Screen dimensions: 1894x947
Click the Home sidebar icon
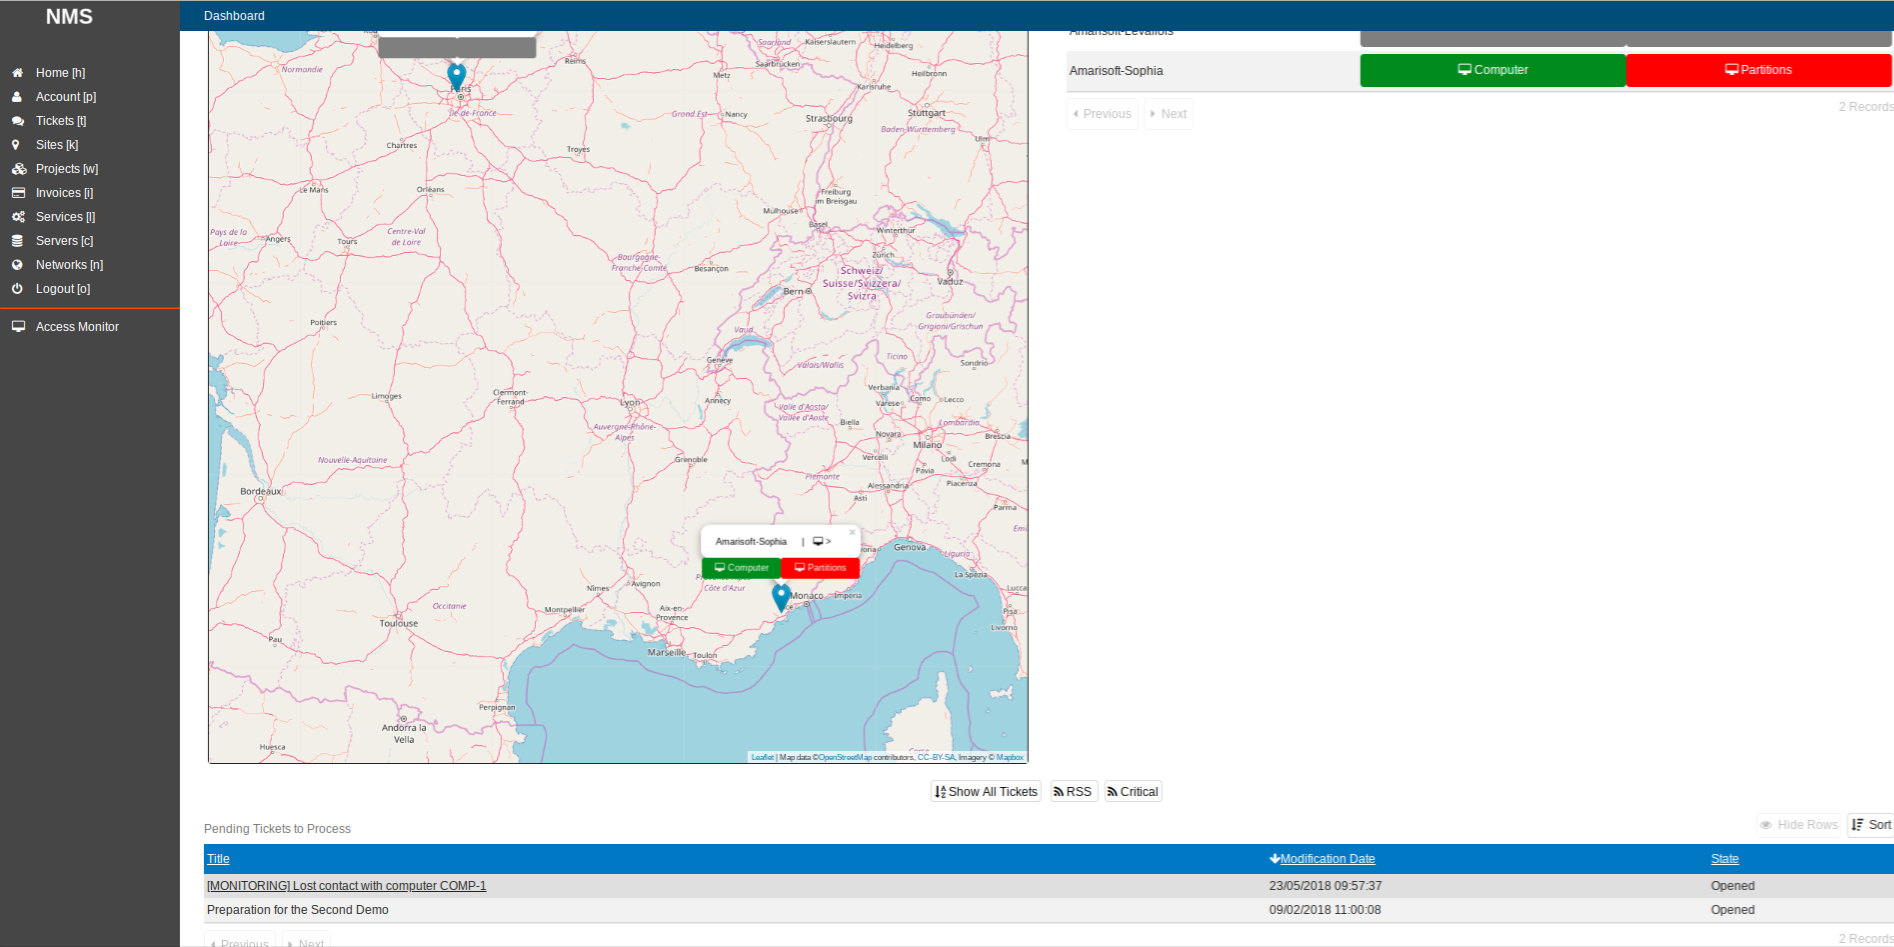[17, 73]
